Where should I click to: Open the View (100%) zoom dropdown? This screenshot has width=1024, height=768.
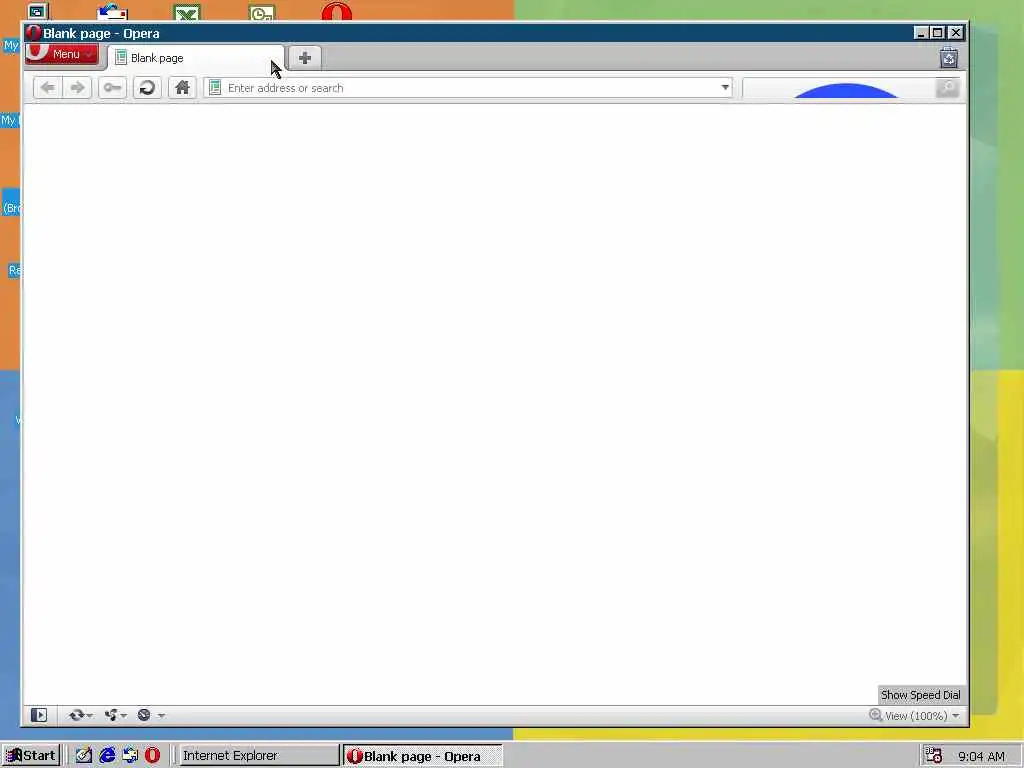point(922,716)
